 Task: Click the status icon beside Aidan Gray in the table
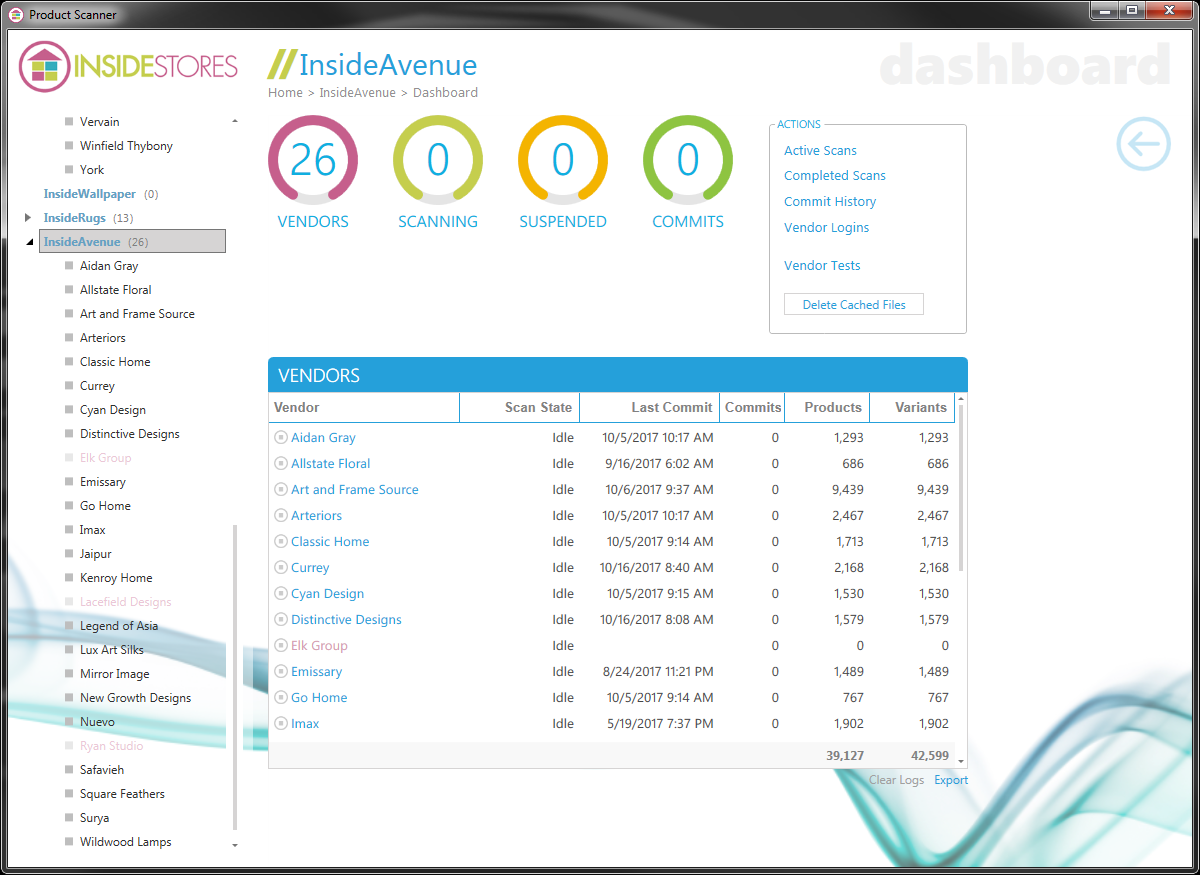click(x=281, y=438)
